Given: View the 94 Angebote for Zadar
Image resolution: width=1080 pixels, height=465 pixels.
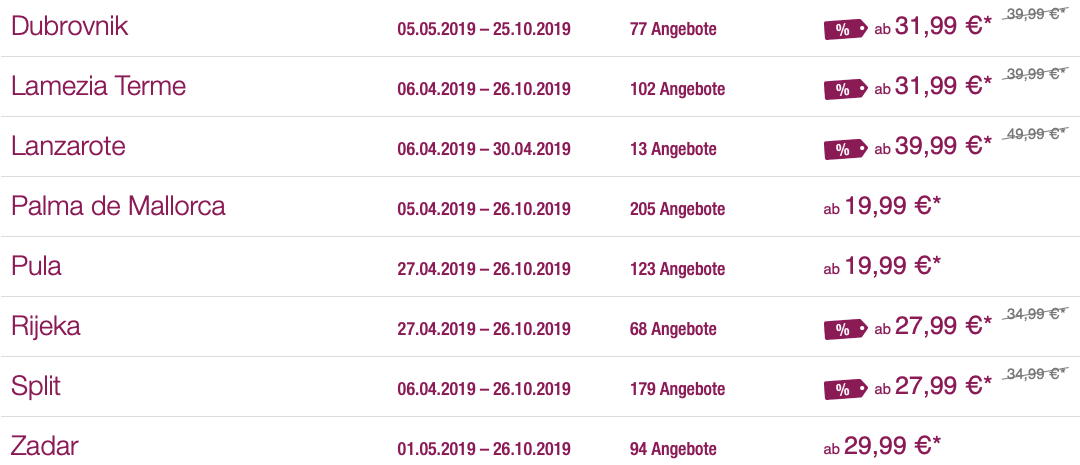Looking at the screenshot, I should 673,449.
